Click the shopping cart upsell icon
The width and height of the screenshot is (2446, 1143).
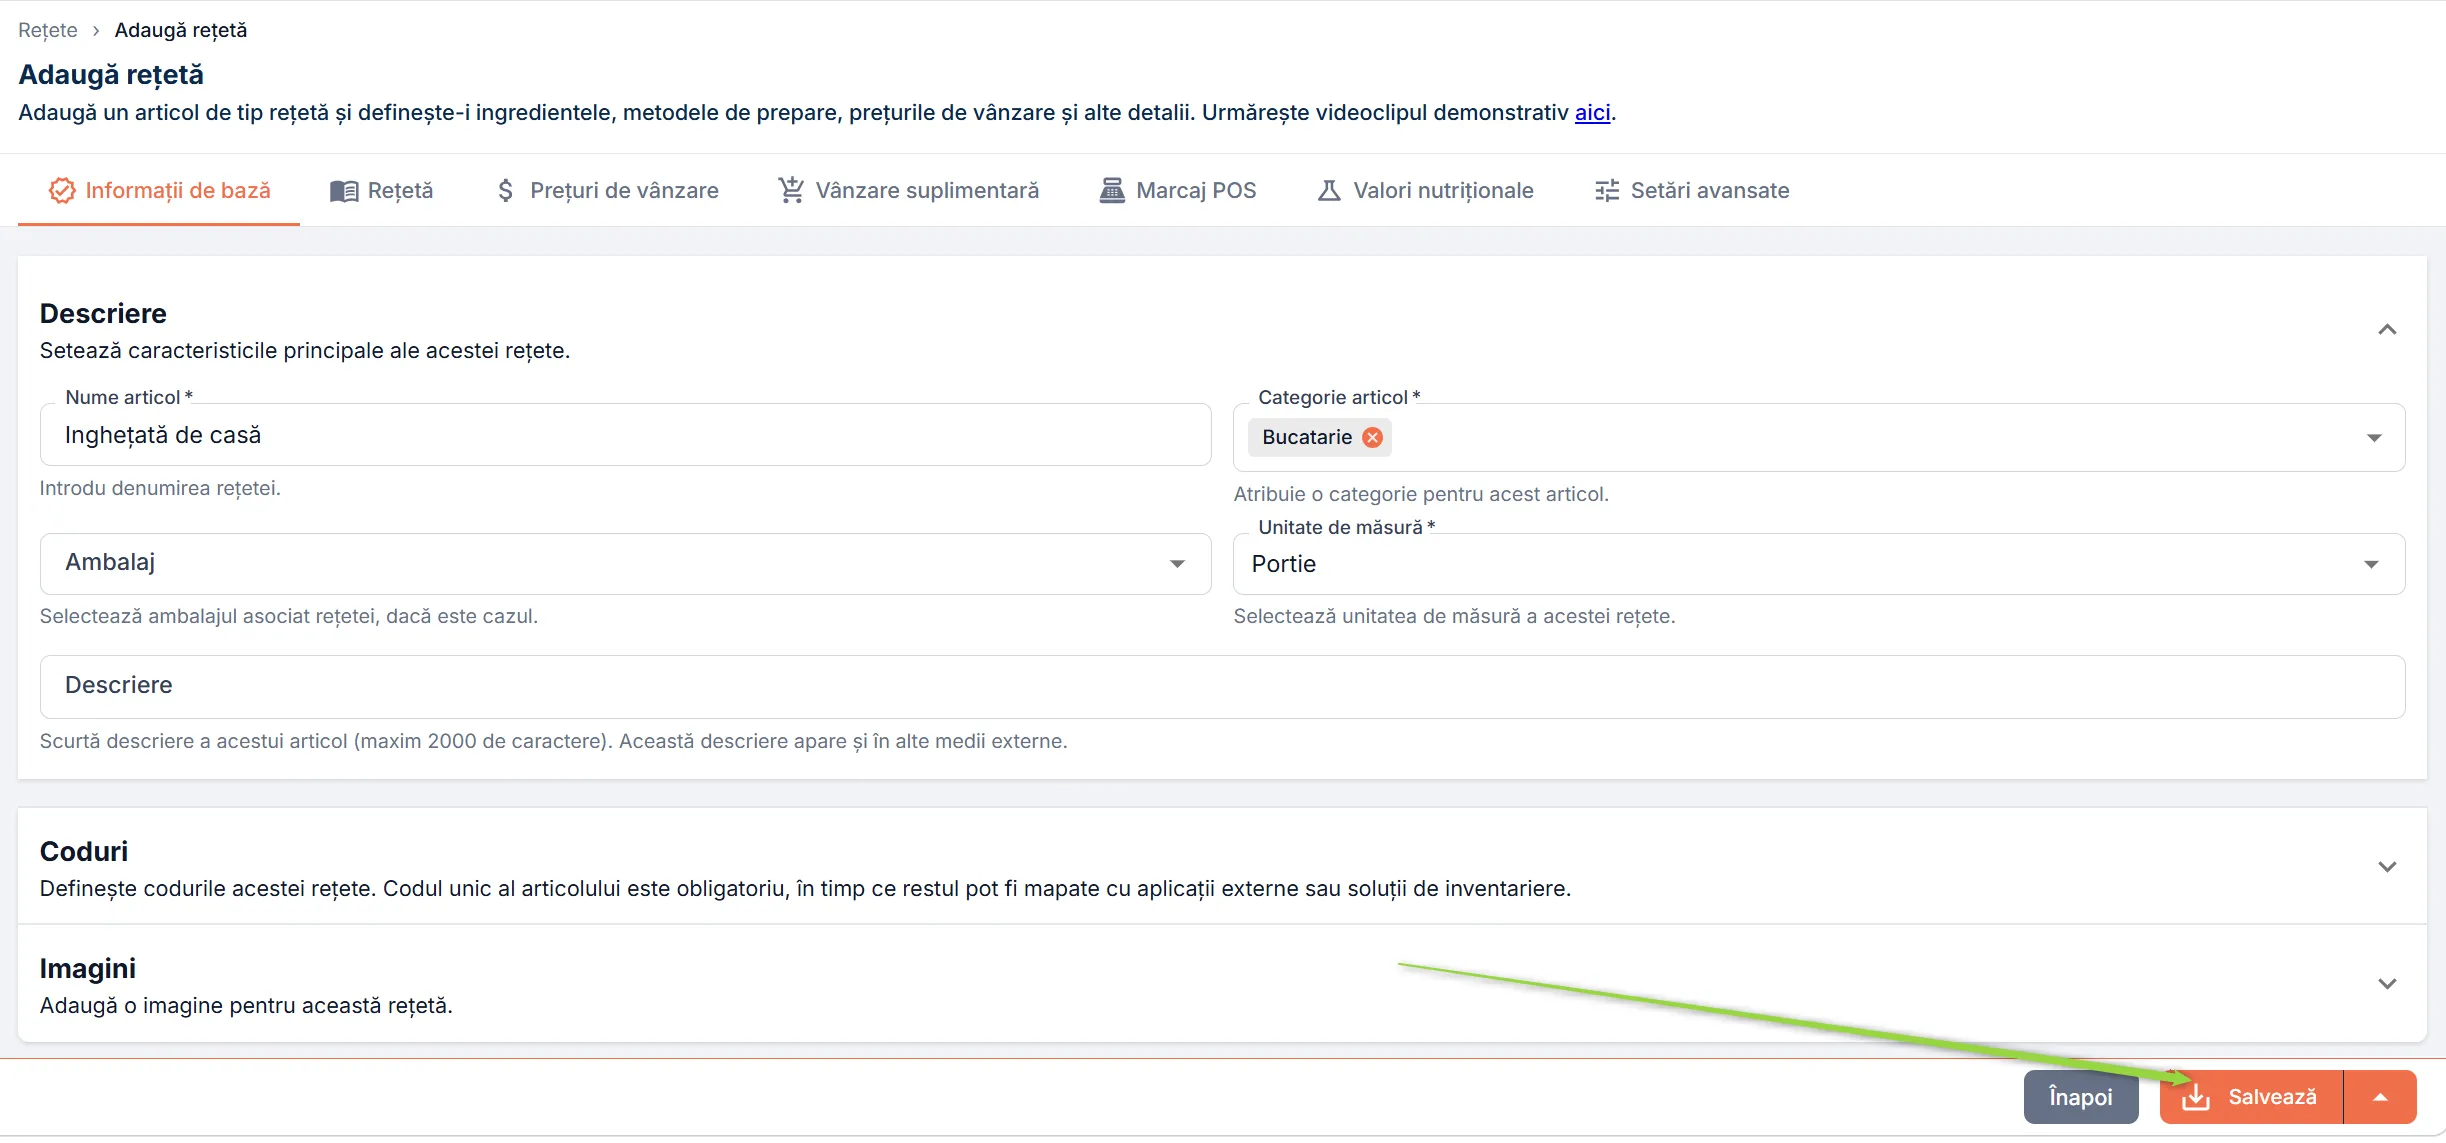click(791, 189)
